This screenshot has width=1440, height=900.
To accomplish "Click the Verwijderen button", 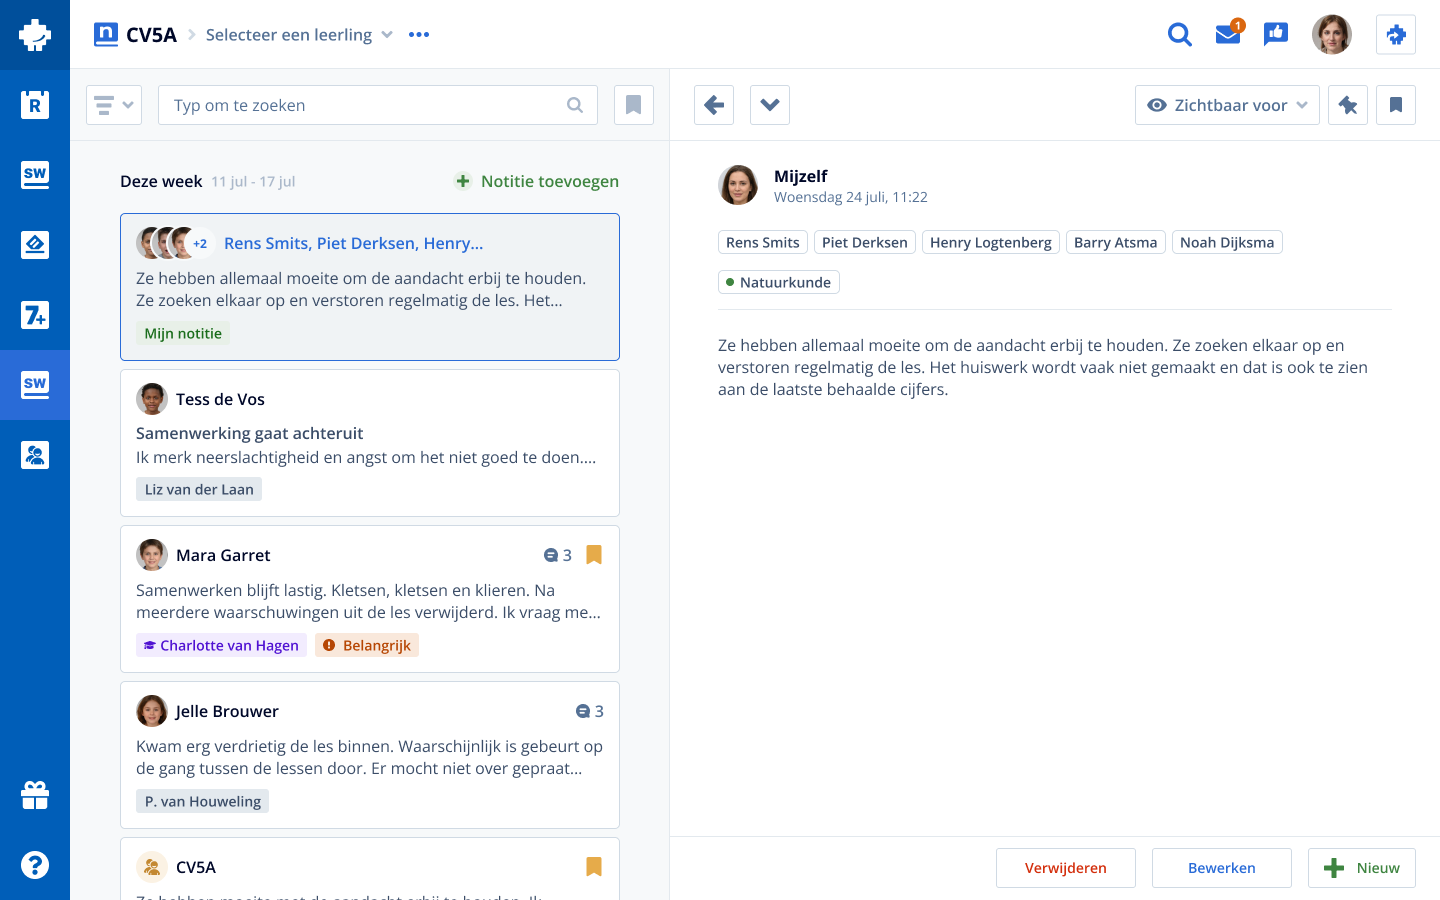I will [x=1065, y=868].
